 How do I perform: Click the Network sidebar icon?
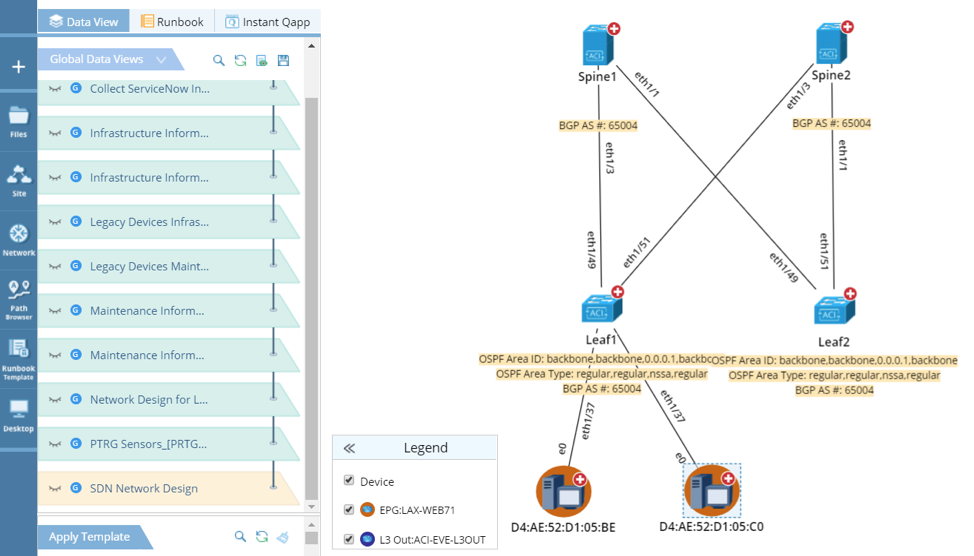(x=18, y=239)
